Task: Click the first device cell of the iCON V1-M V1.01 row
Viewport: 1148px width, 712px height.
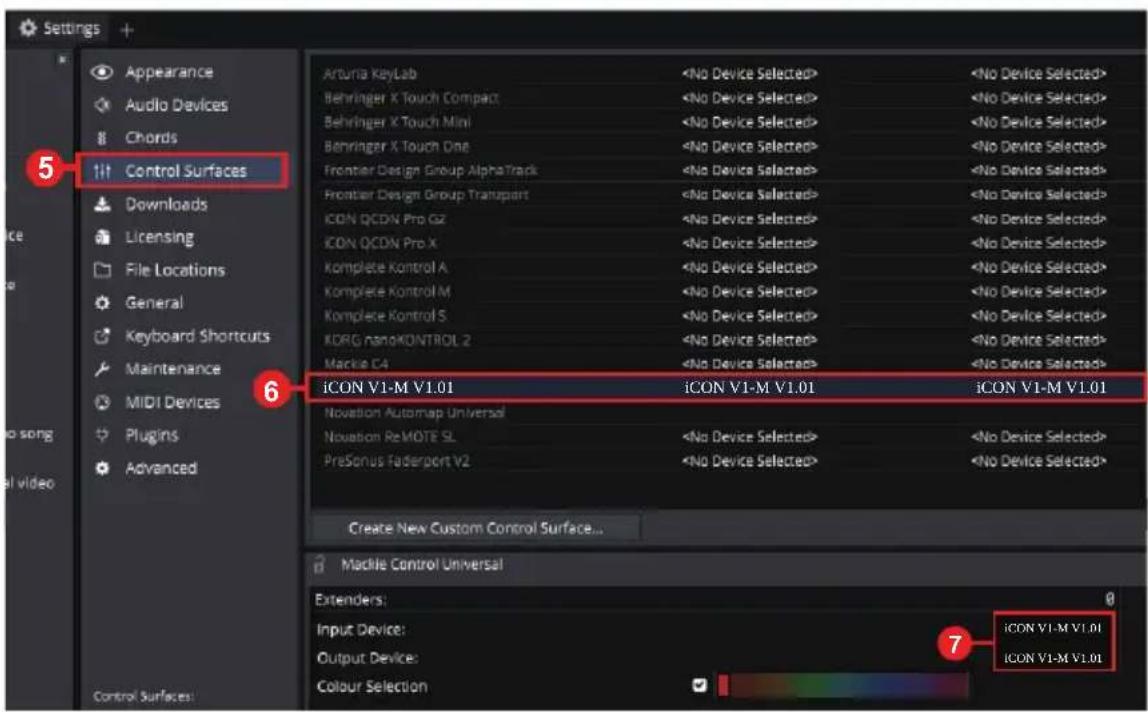Action: click(750, 387)
